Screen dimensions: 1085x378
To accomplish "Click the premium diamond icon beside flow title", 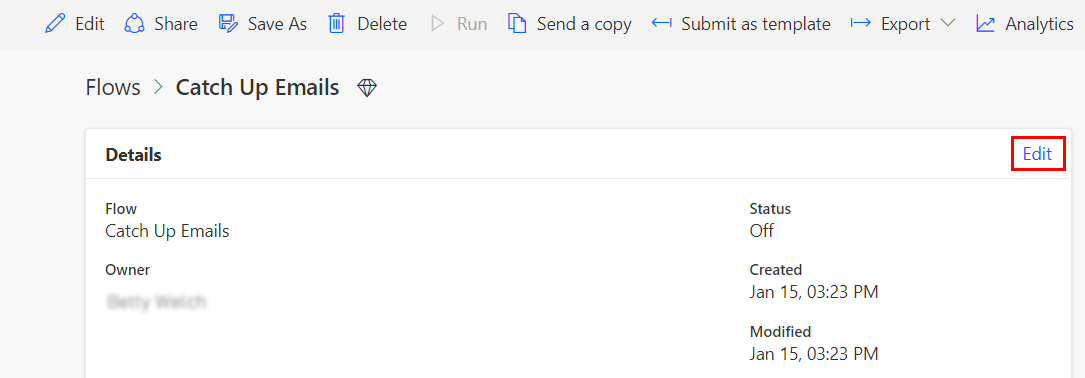I will [367, 88].
